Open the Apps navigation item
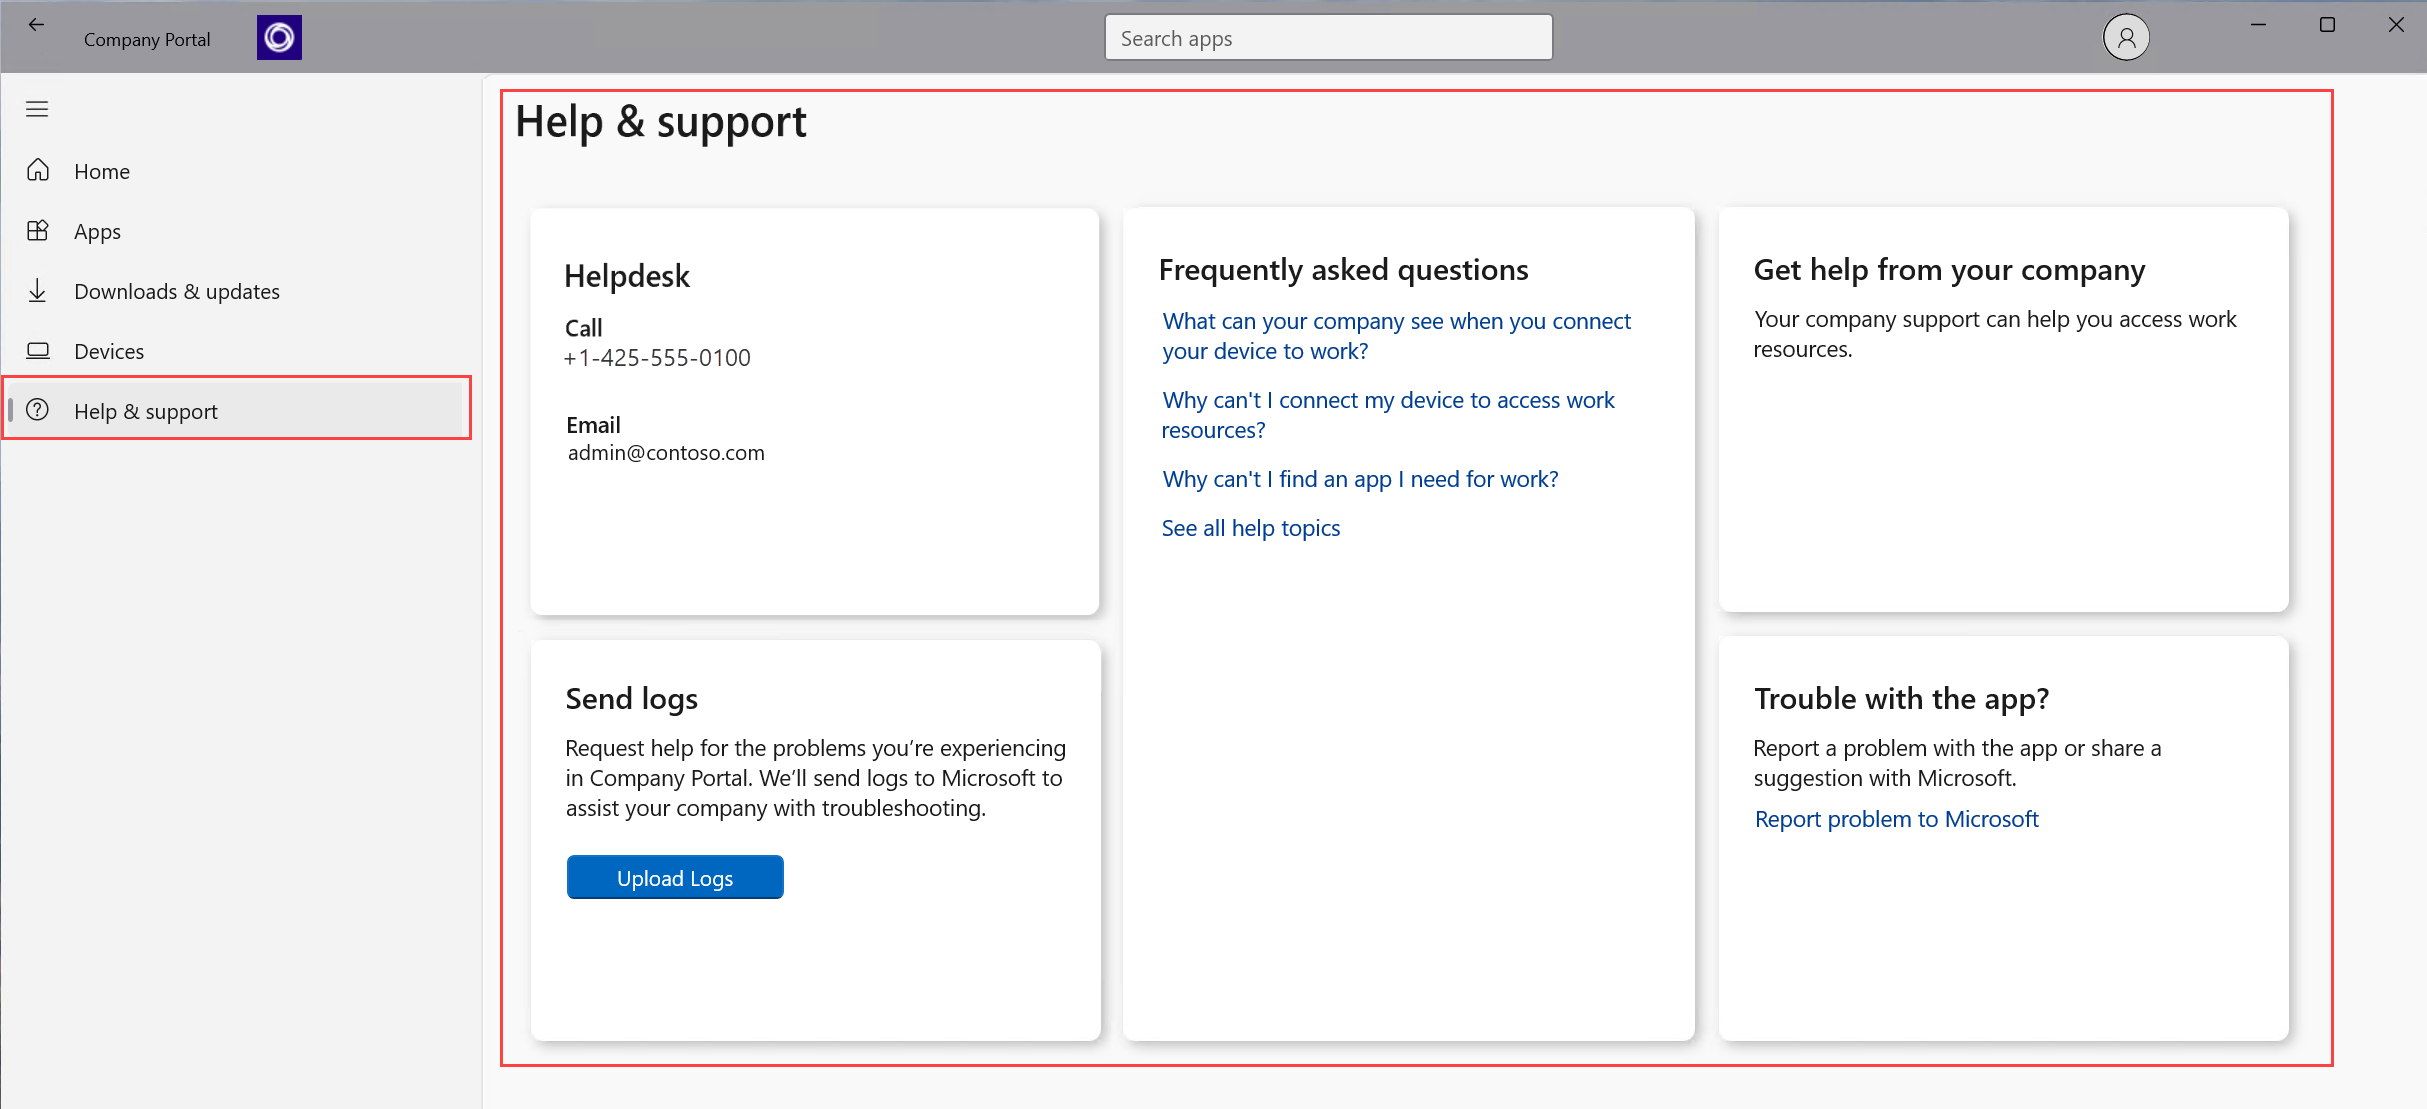Image resolution: width=2427 pixels, height=1109 pixels. [237, 231]
